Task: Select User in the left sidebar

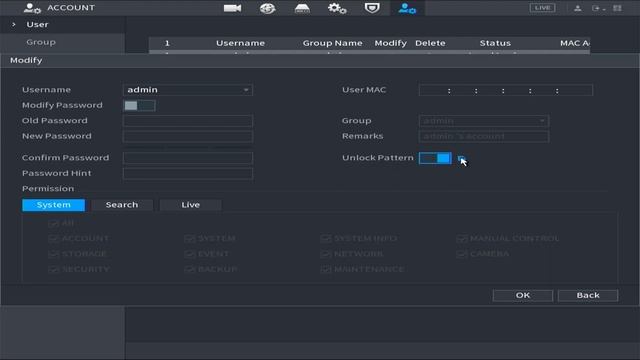Action: tap(37, 24)
